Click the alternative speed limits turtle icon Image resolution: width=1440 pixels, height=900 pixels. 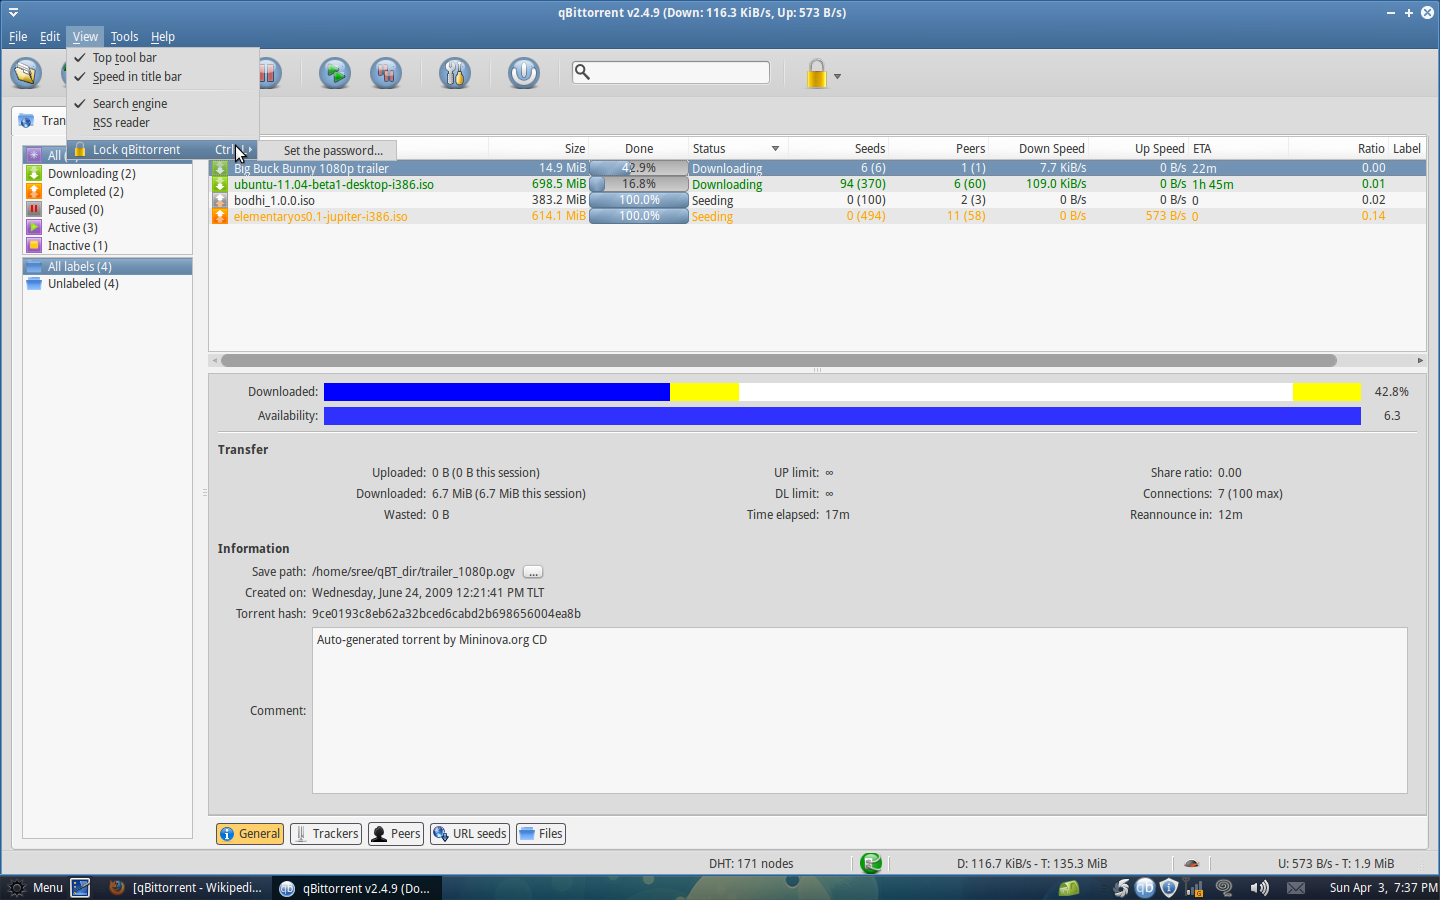pos(1191,863)
